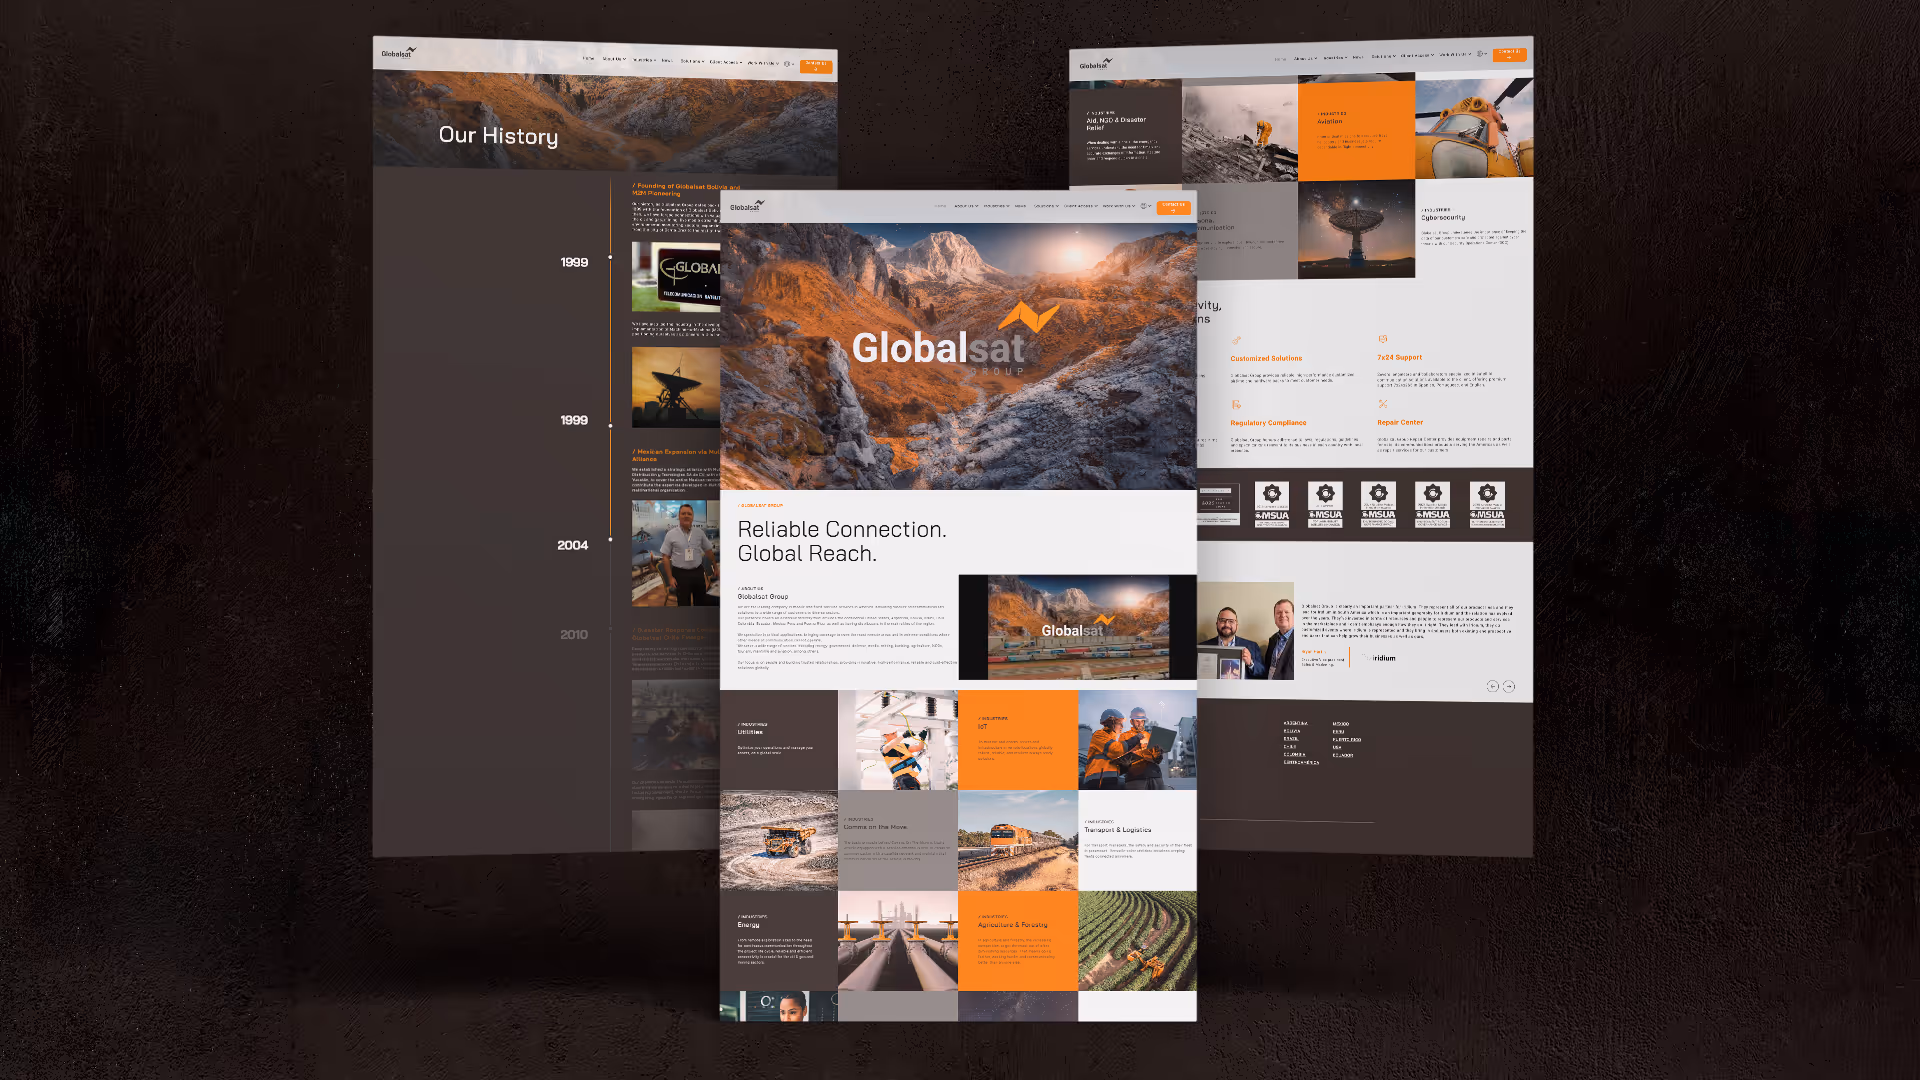Expand the About Us menu on the center homepage
Viewport: 1920px width, 1080px height.
(966, 206)
